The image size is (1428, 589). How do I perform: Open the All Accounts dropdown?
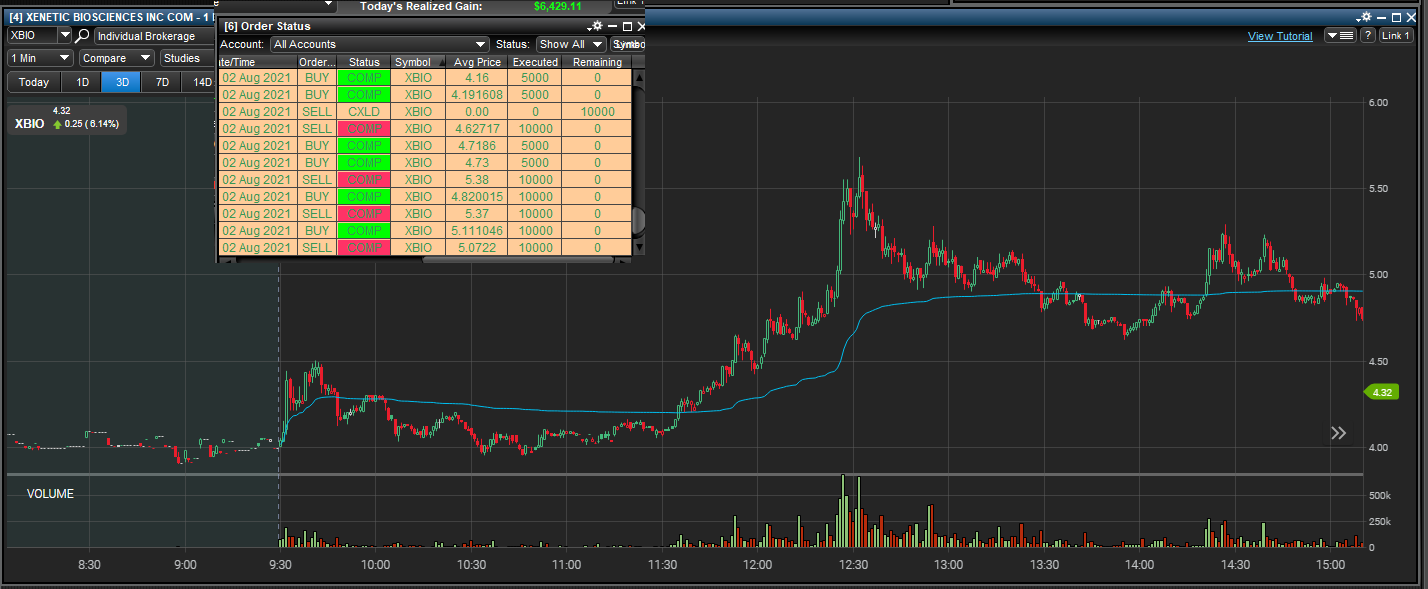point(379,44)
